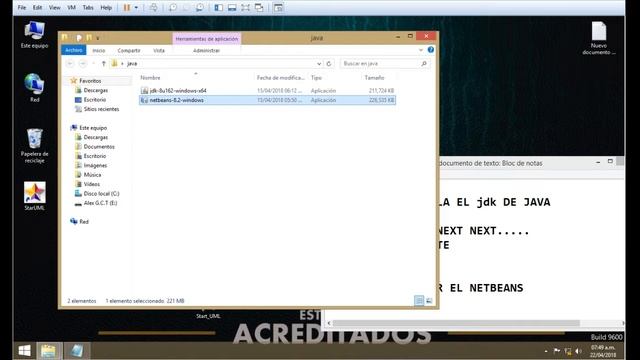Sort files by Tamaño column header
This screenshot has width=640, height=360.
(374, 78)
